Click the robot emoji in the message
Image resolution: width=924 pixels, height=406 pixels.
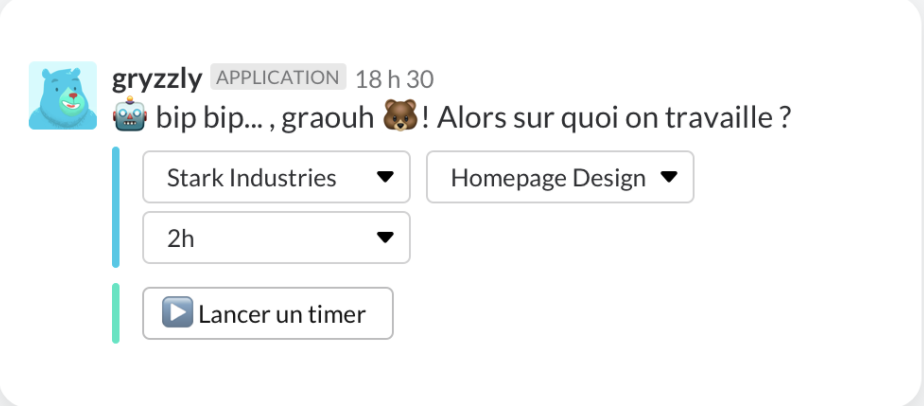(x=131, y=118)
